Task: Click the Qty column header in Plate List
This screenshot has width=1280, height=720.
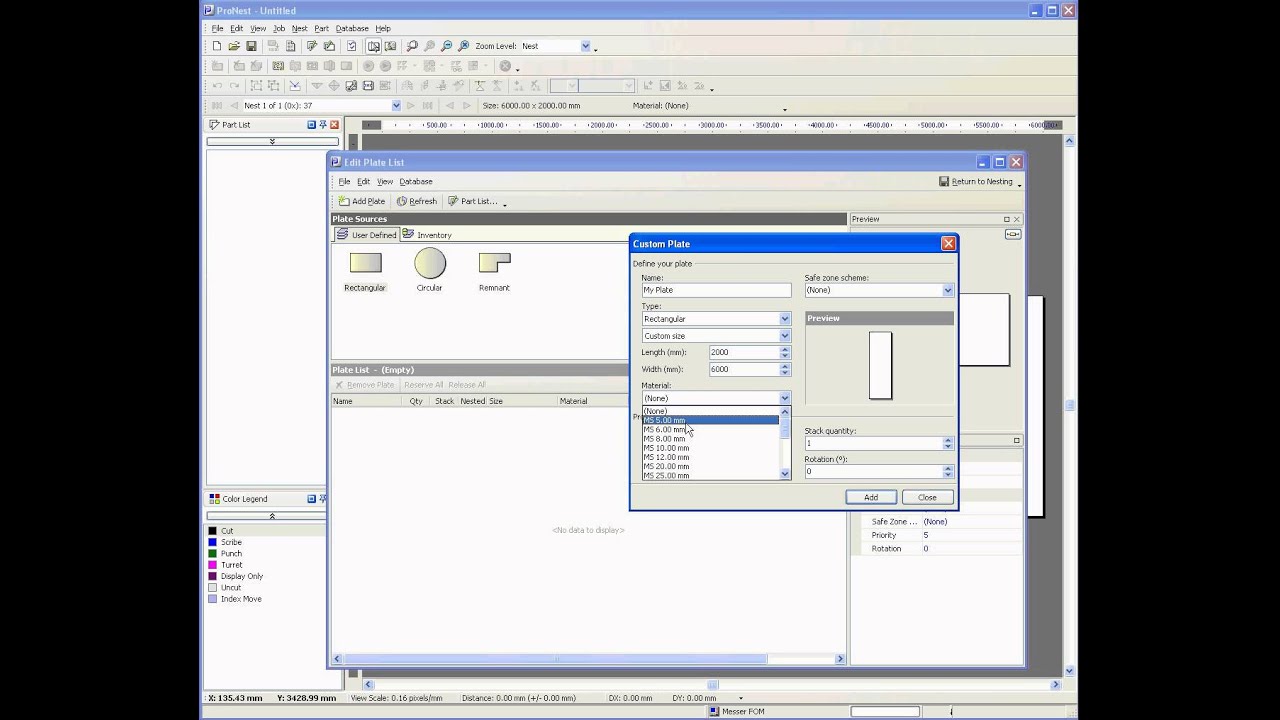Action: (x=416, y=401)
